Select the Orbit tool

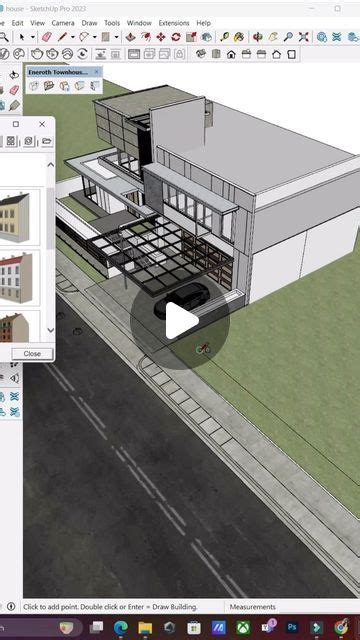click(x=258, y=37)
